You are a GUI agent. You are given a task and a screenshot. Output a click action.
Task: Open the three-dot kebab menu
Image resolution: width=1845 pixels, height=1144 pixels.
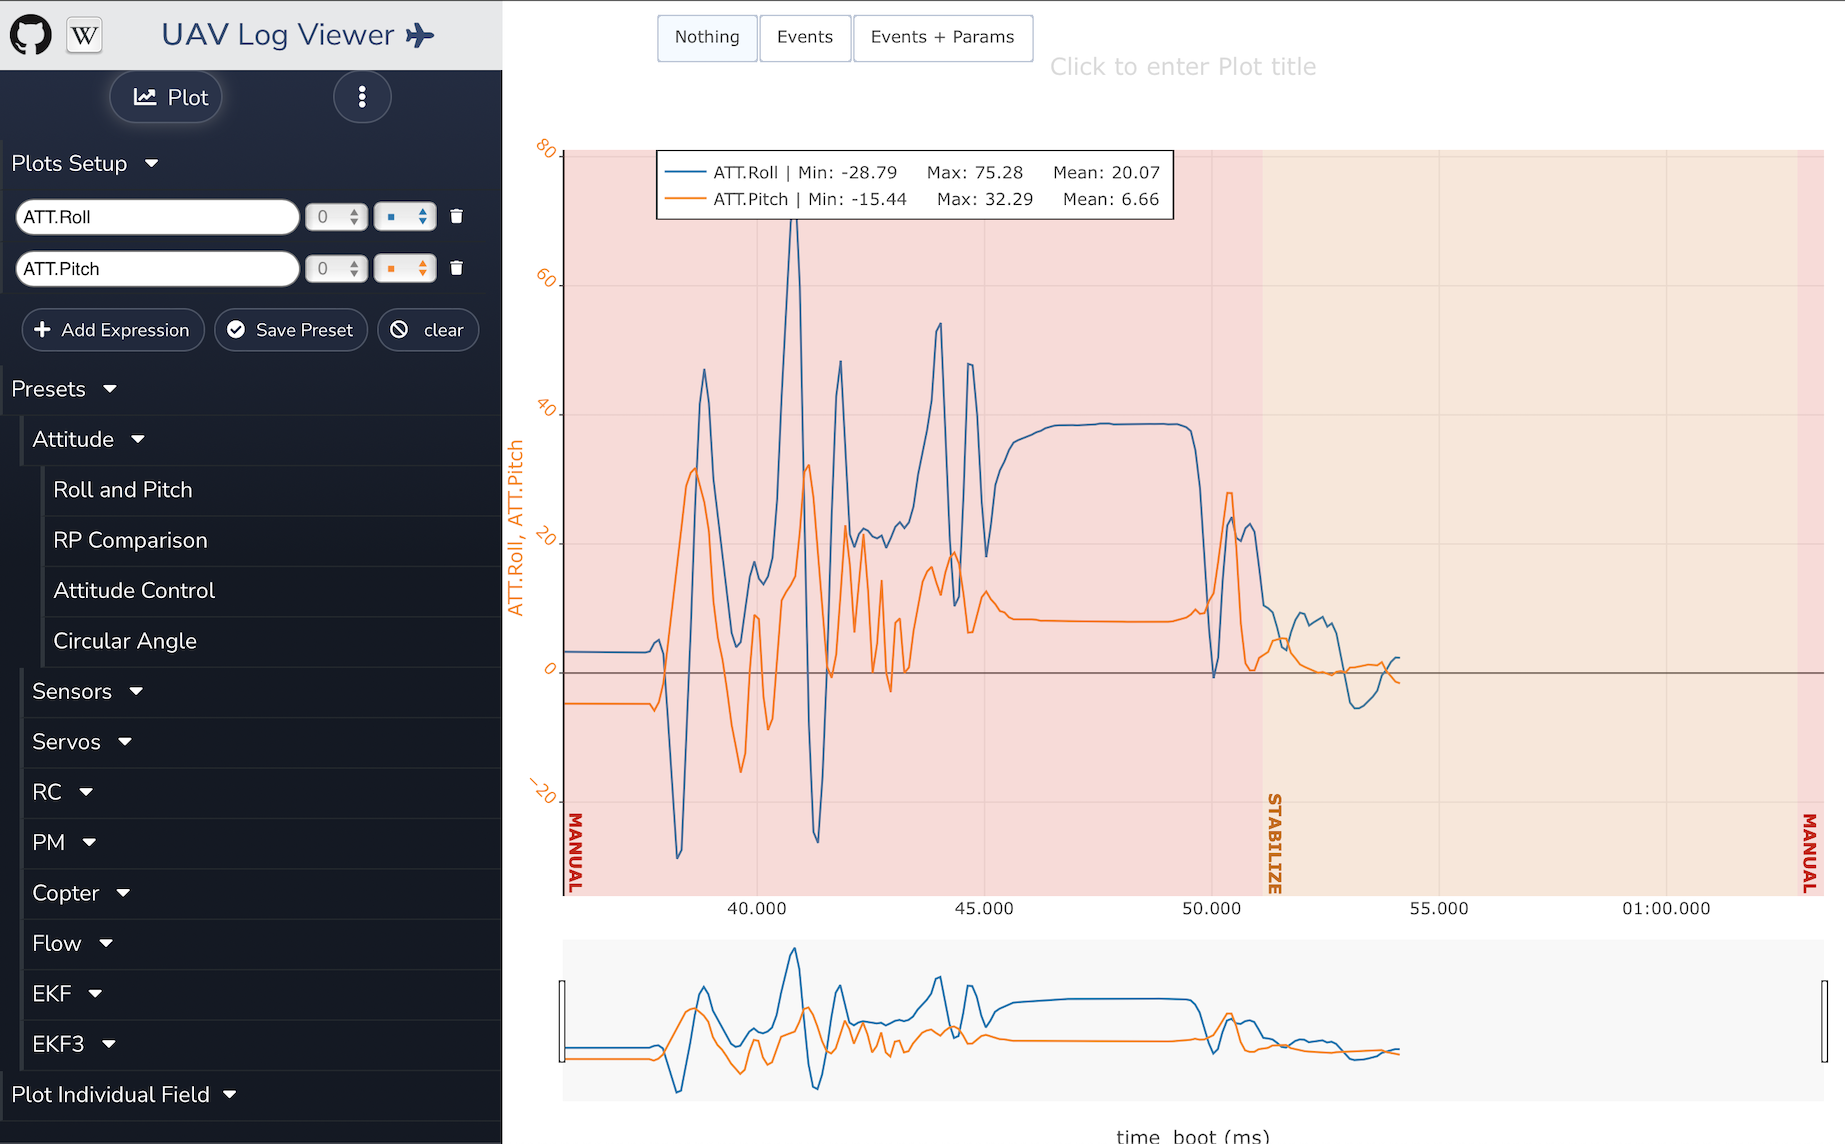[x=362, y=97]
